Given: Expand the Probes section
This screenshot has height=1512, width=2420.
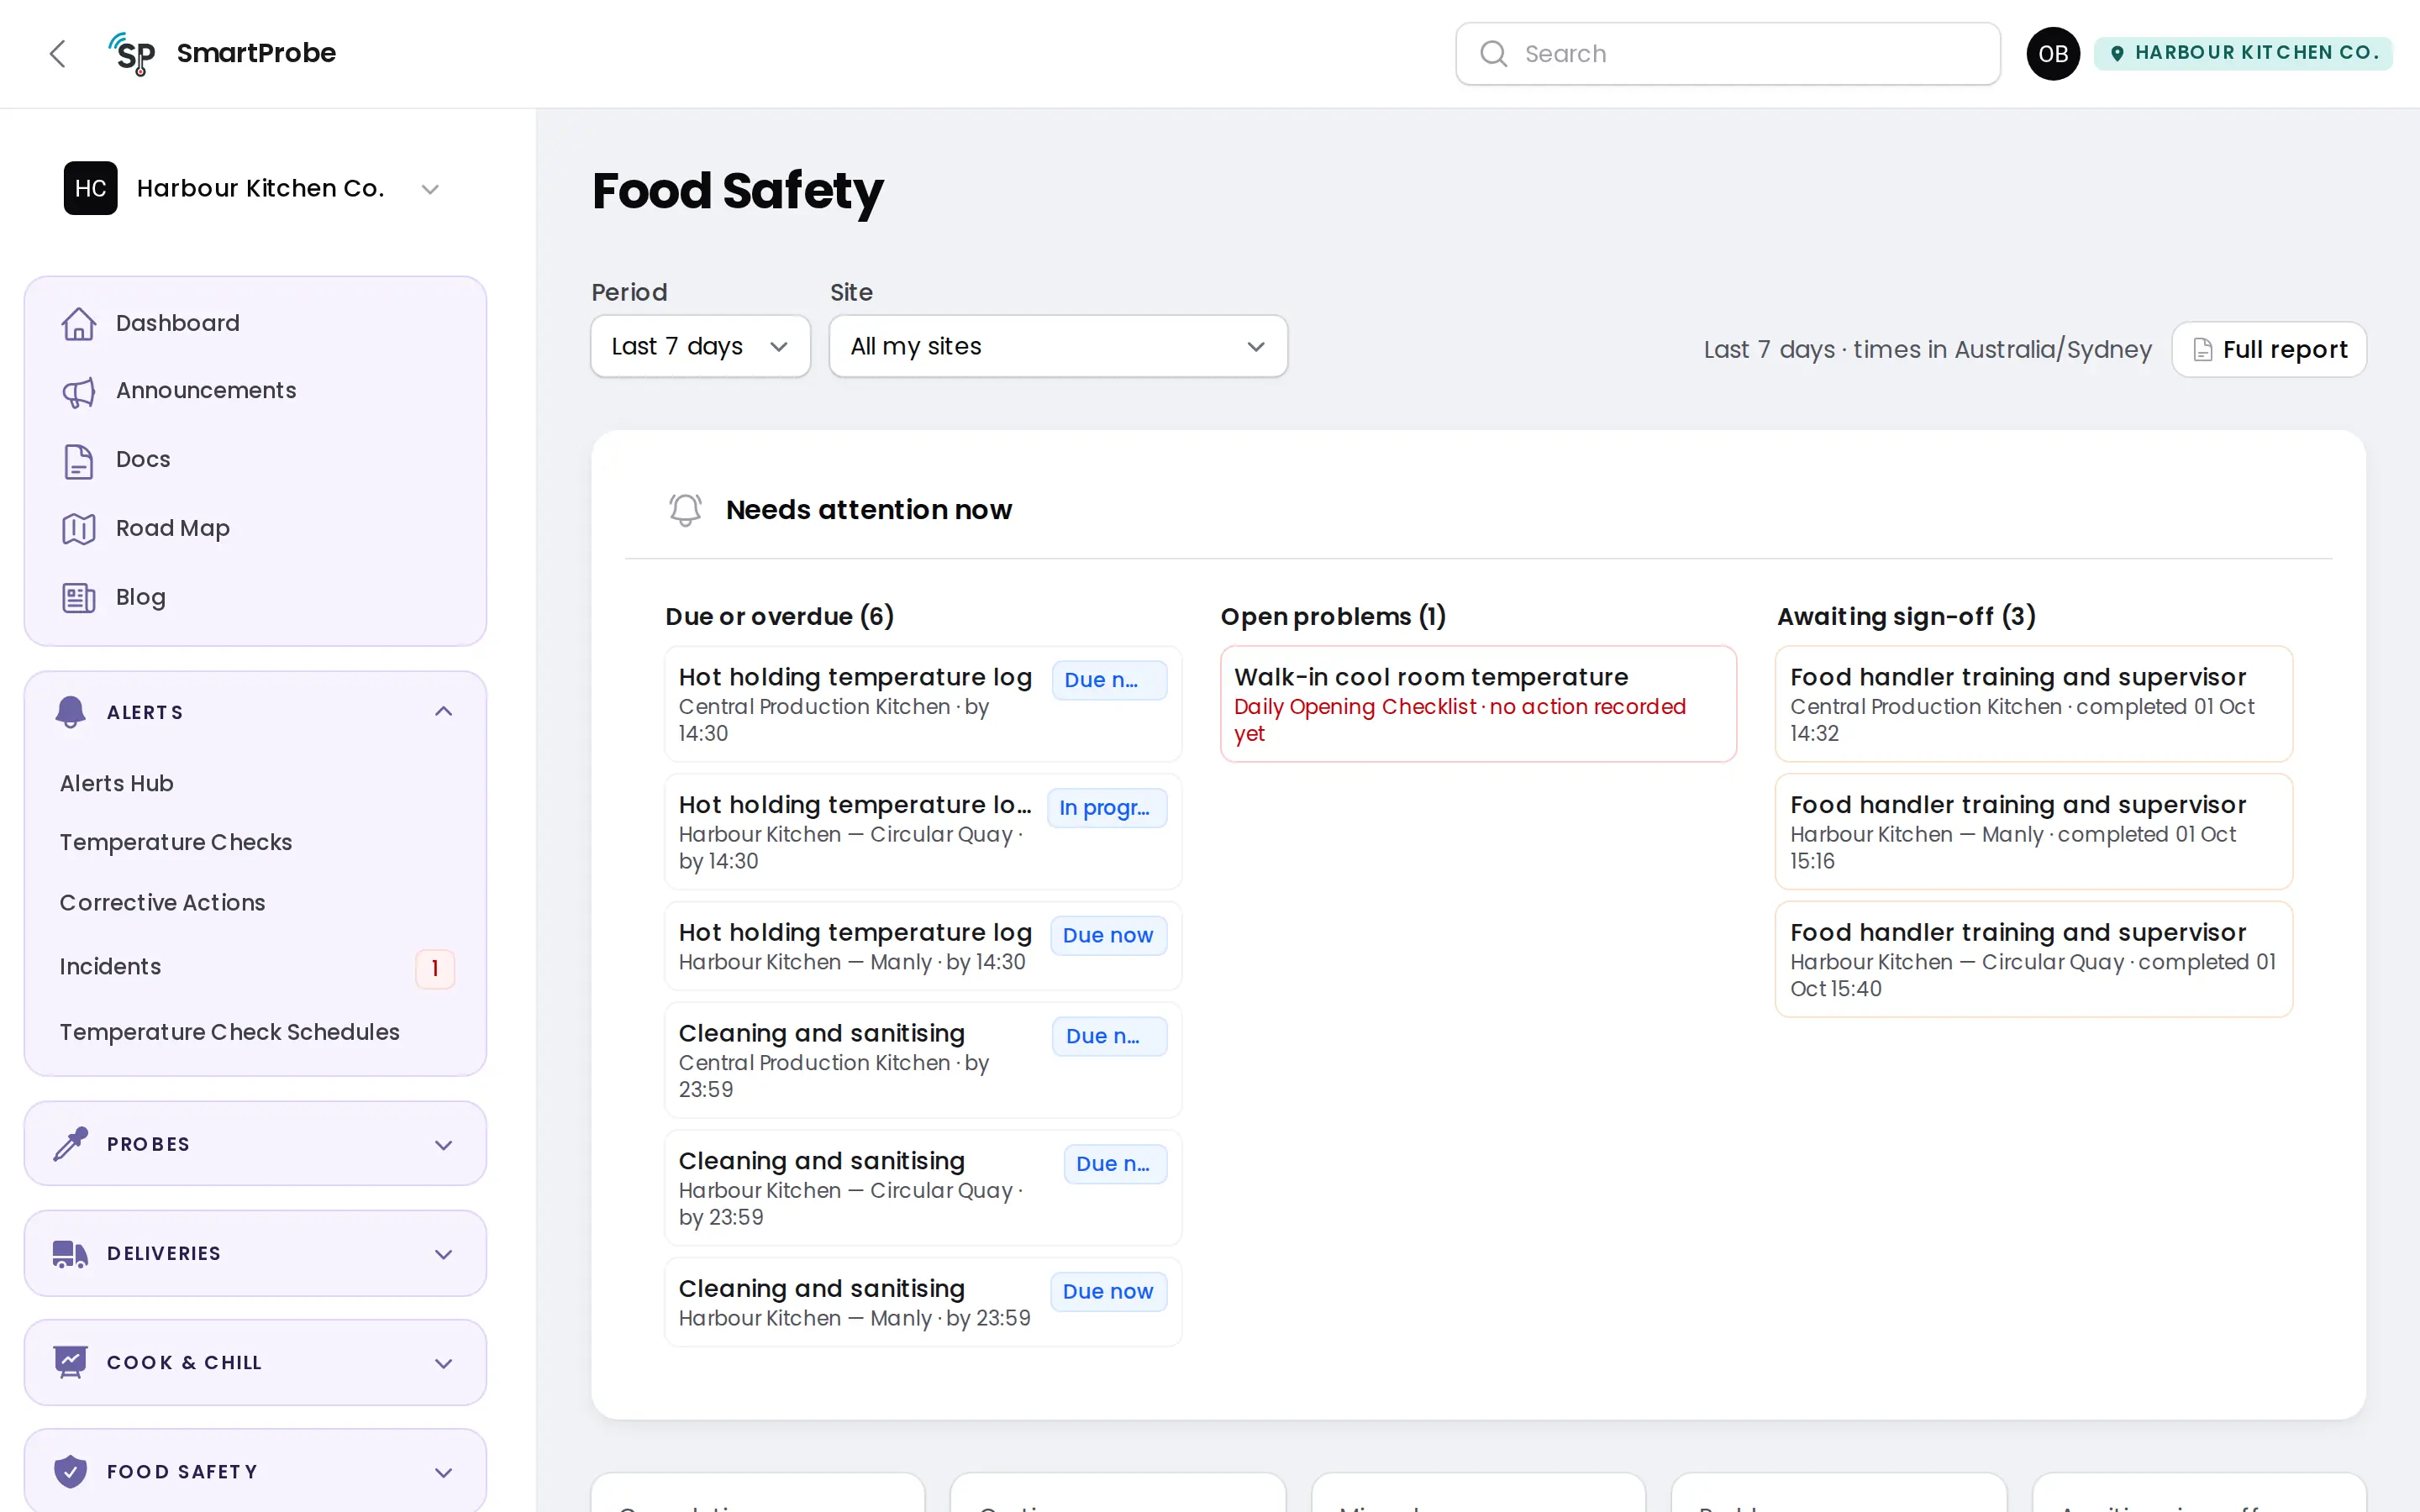Looking at the screenshot, I should tap(255, 1144).
